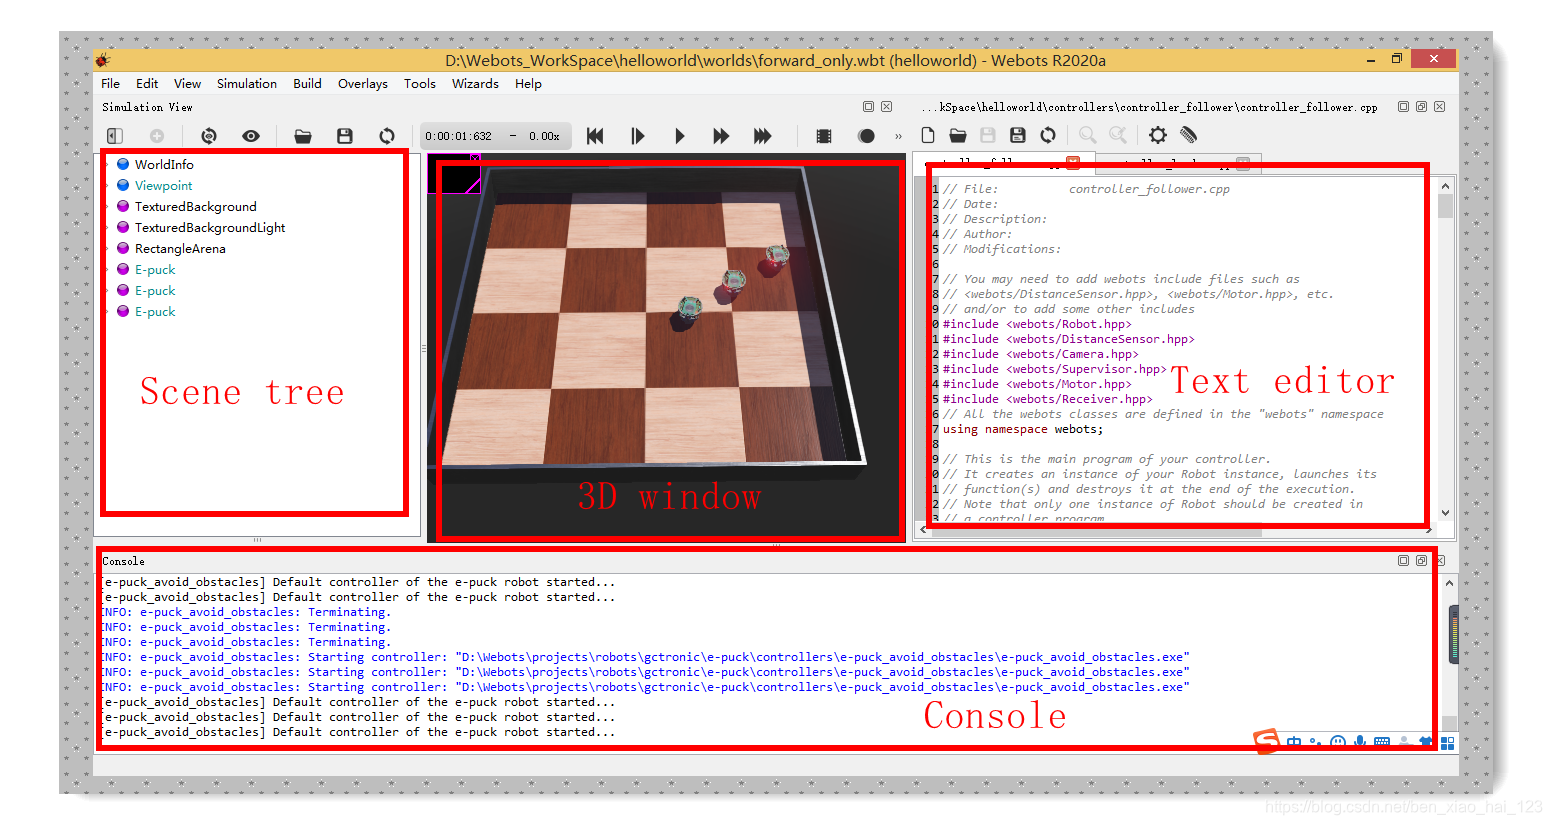Expand the Viewpoint node arrow

click(108, 185)
